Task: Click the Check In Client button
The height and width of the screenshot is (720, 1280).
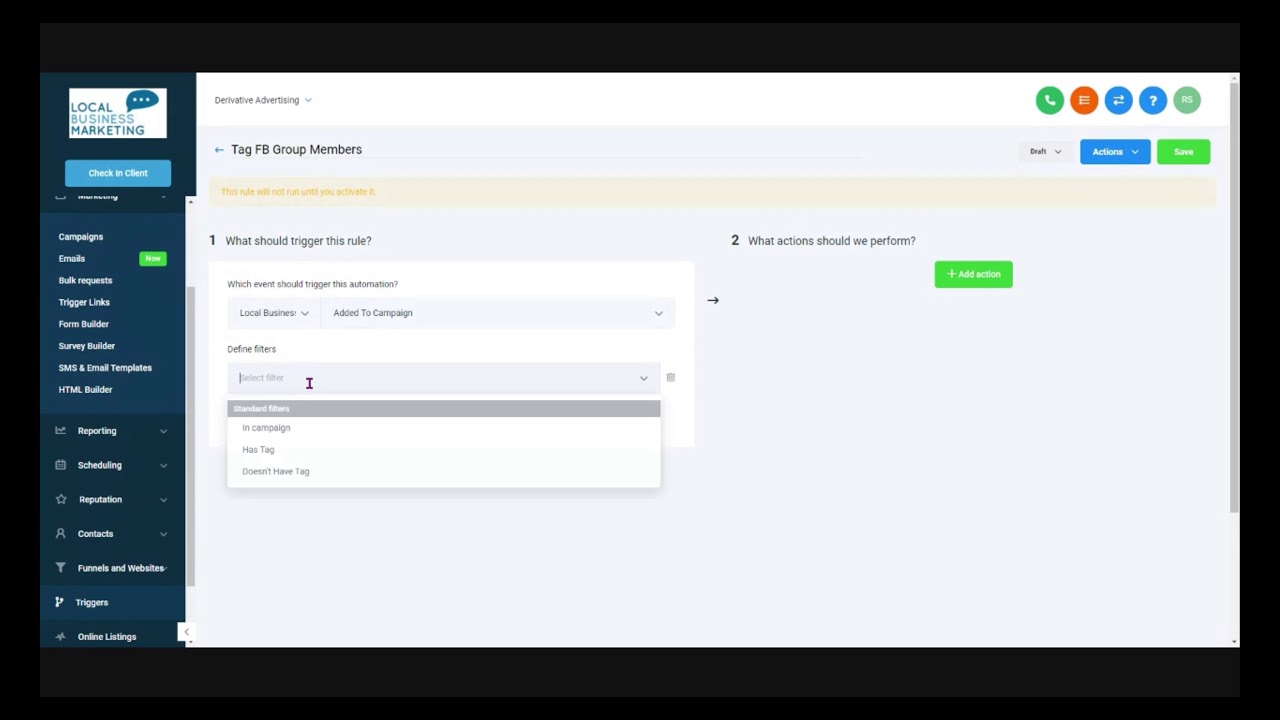Action: tap(118, 173)
